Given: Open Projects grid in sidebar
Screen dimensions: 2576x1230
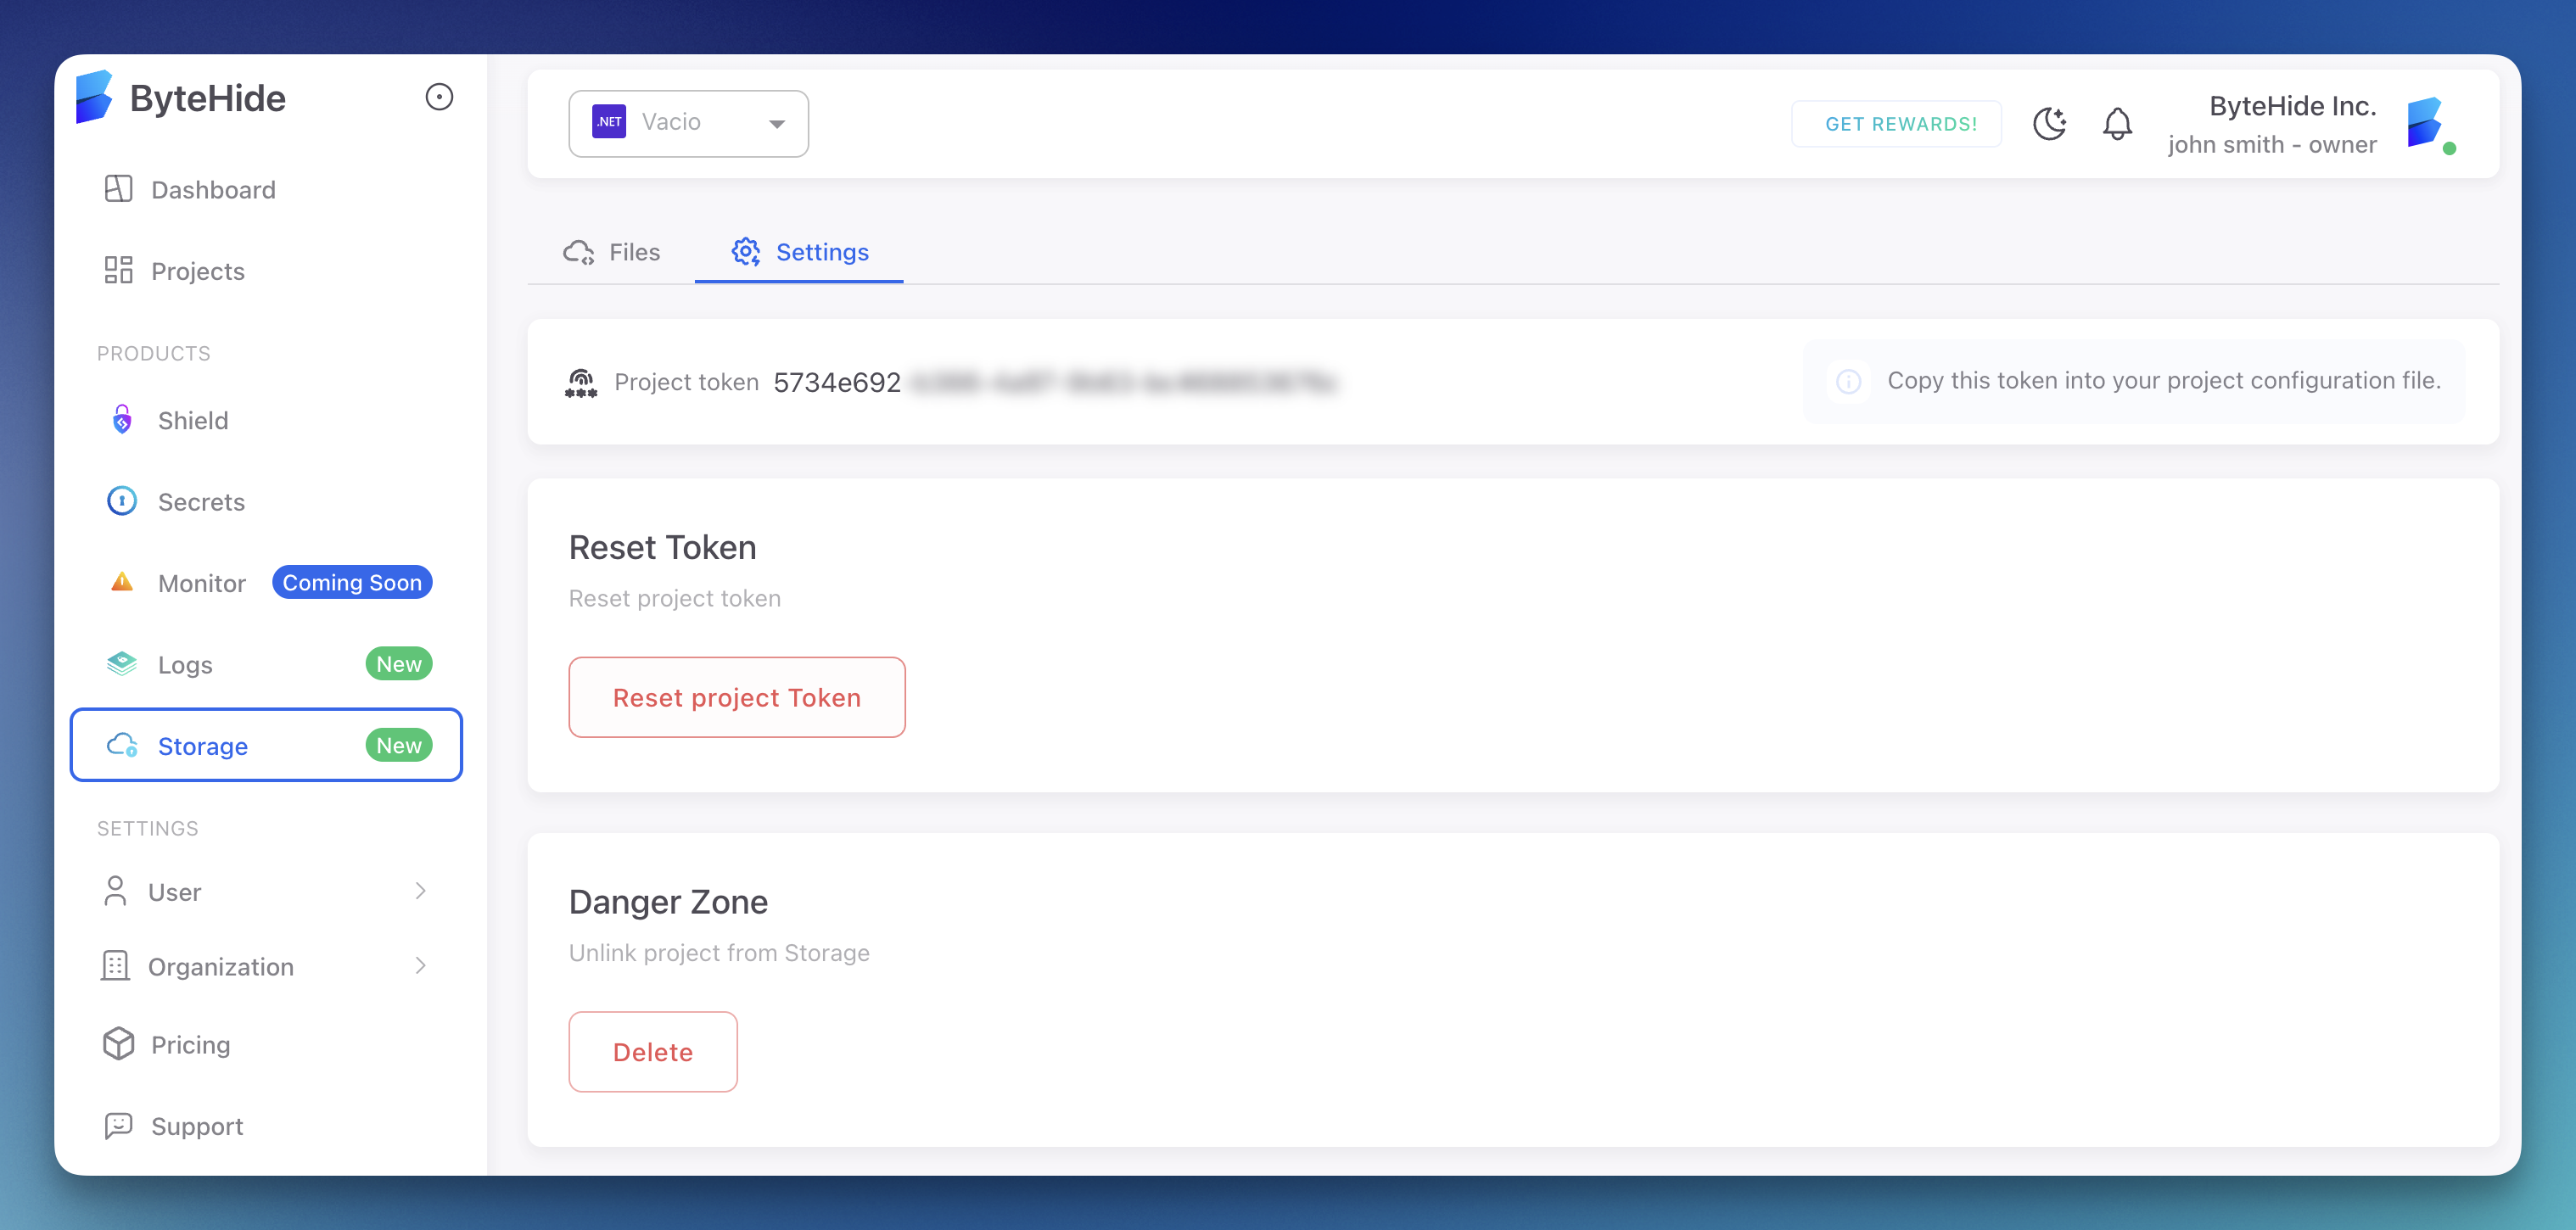Looking at the screenshot, I should 197,271.
